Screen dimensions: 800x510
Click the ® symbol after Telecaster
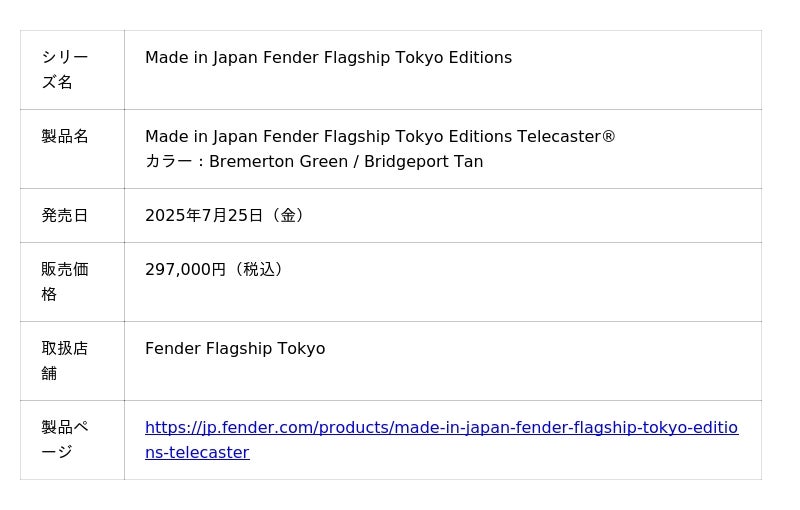point(609,137)
